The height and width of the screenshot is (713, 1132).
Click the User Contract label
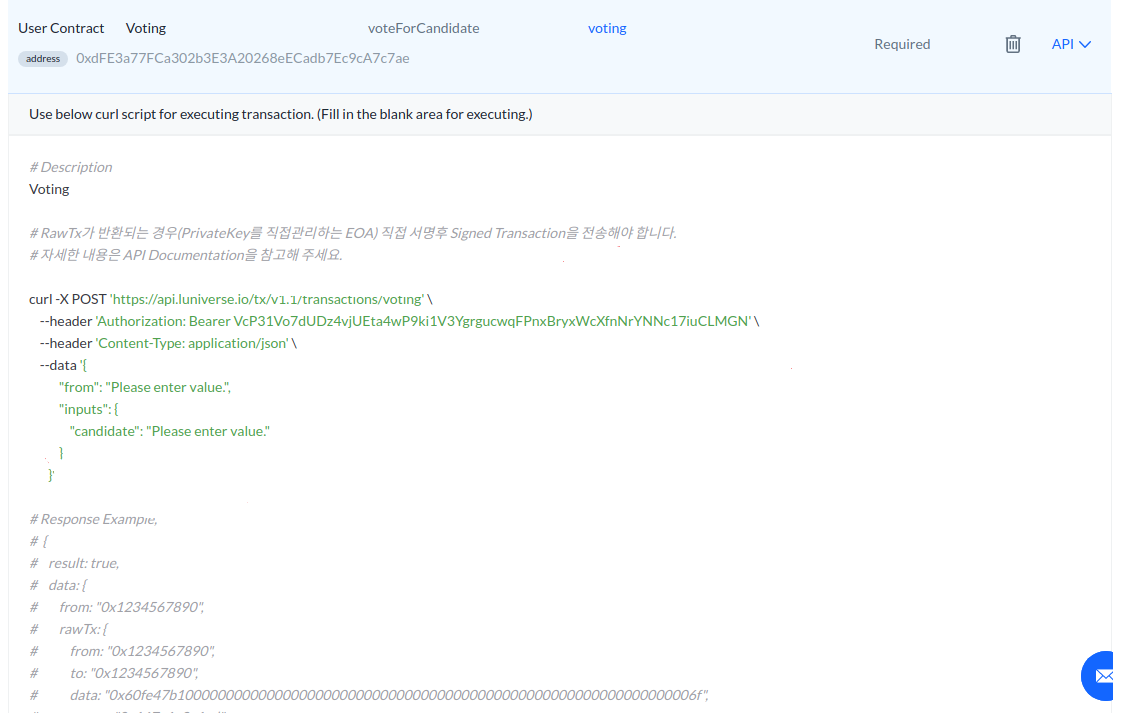(61, 28)
